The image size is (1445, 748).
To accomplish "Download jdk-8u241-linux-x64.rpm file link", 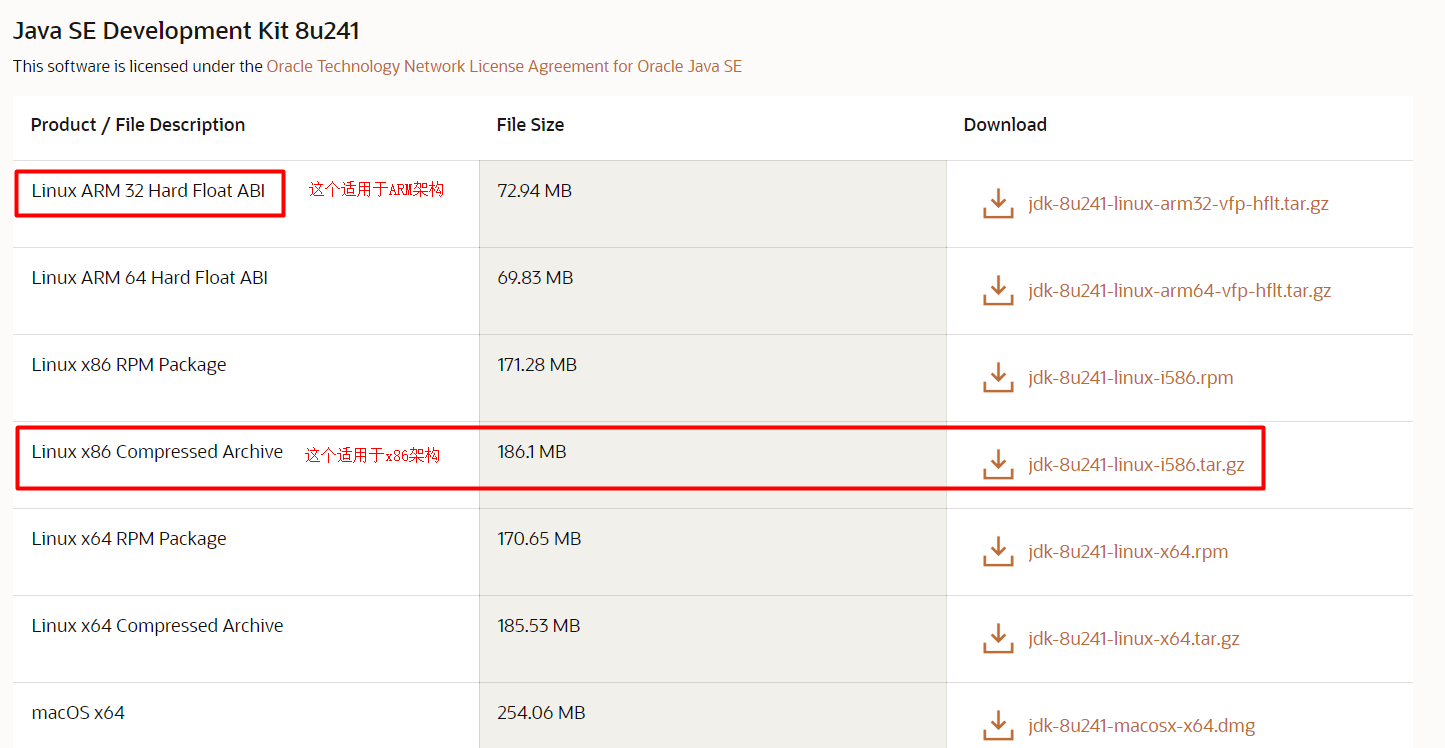I will click(x=1128, y=552).
